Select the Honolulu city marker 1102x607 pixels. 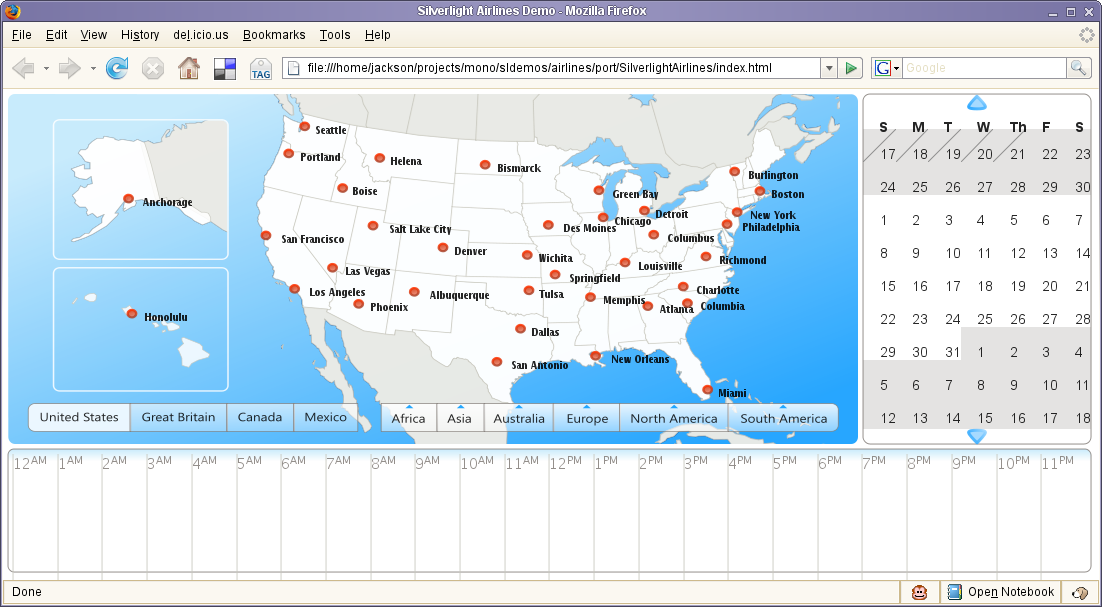point(131,313)
